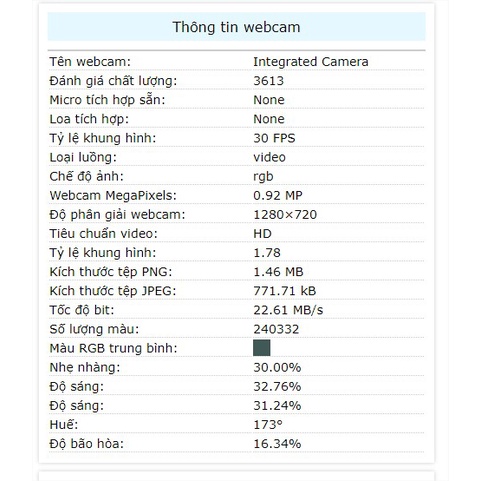
Task: Click the color count value 240332
Action: [x=276, y=329]
